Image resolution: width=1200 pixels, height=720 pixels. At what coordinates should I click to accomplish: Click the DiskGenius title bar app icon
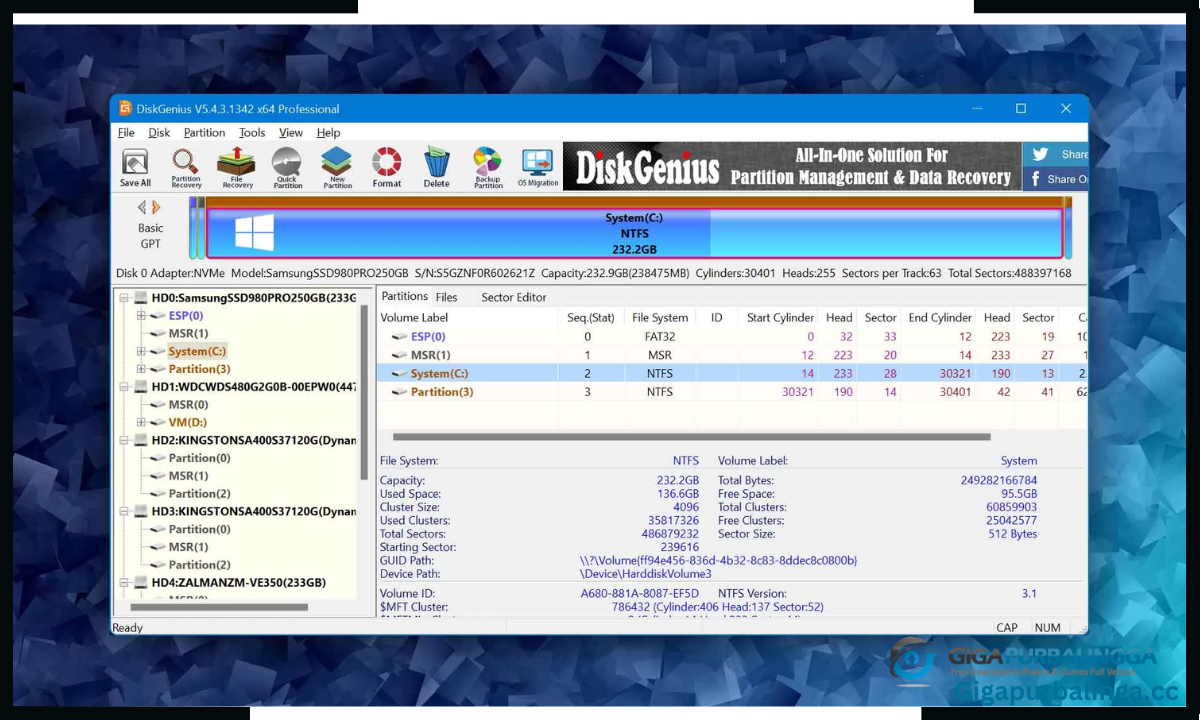point(126,108)
